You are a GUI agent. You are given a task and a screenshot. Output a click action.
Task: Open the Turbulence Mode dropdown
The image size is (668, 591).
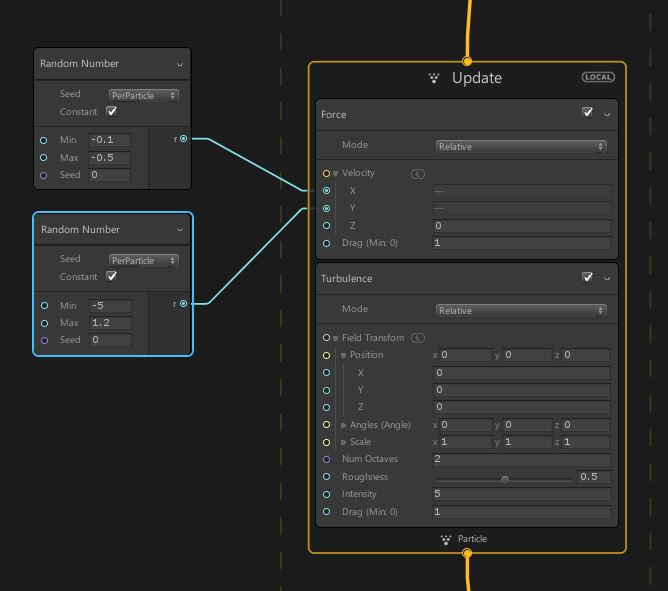pos(521,310)
